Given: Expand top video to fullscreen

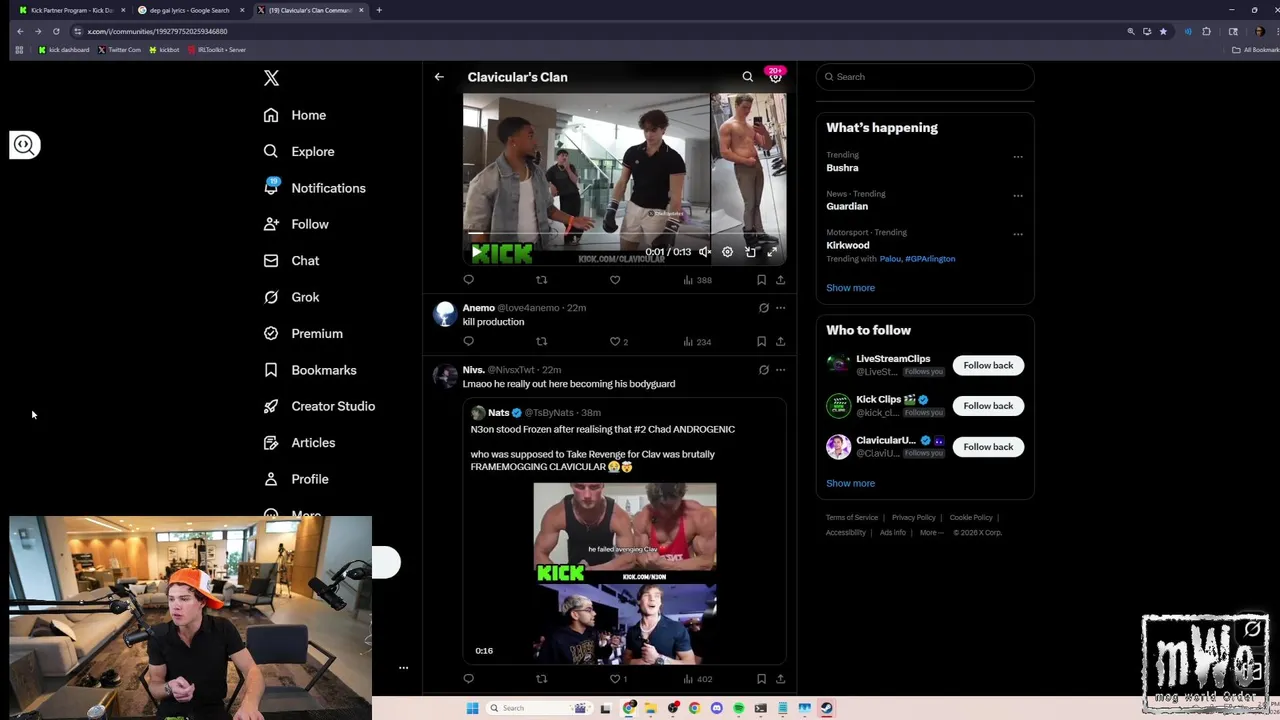Looking at the screenshot, I should tap(772, 252).
